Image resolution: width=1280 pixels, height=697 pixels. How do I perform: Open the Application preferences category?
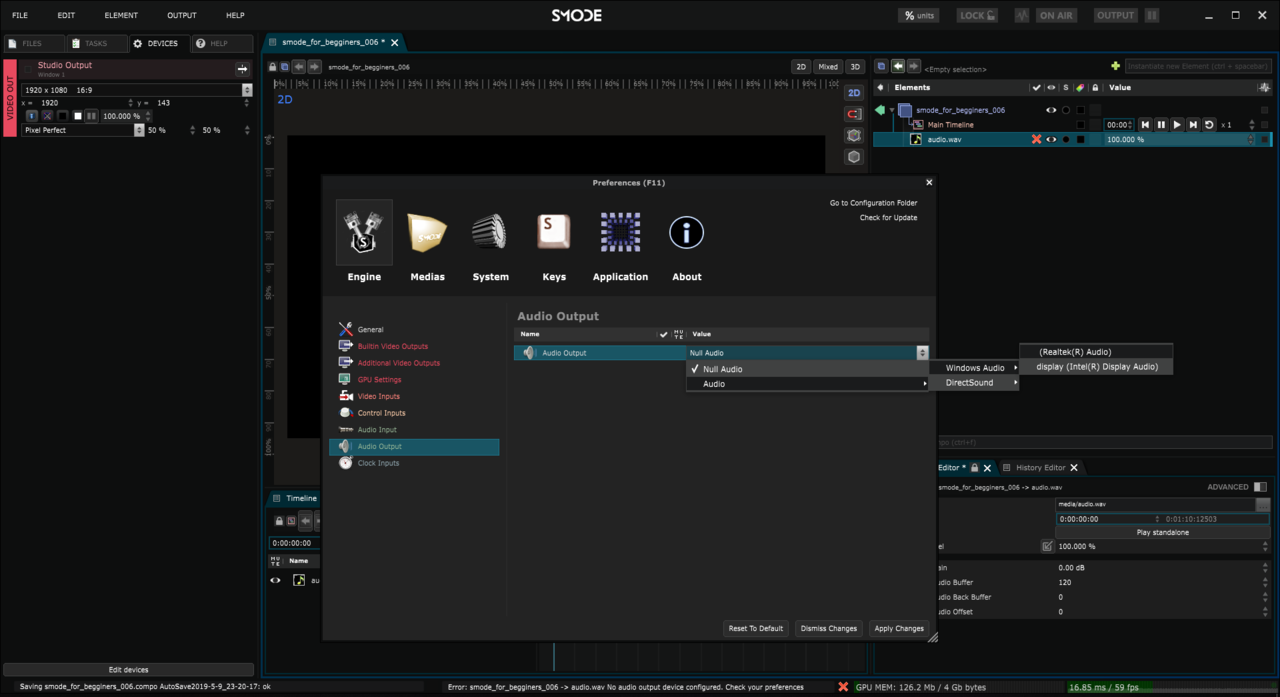pos(620,242)
